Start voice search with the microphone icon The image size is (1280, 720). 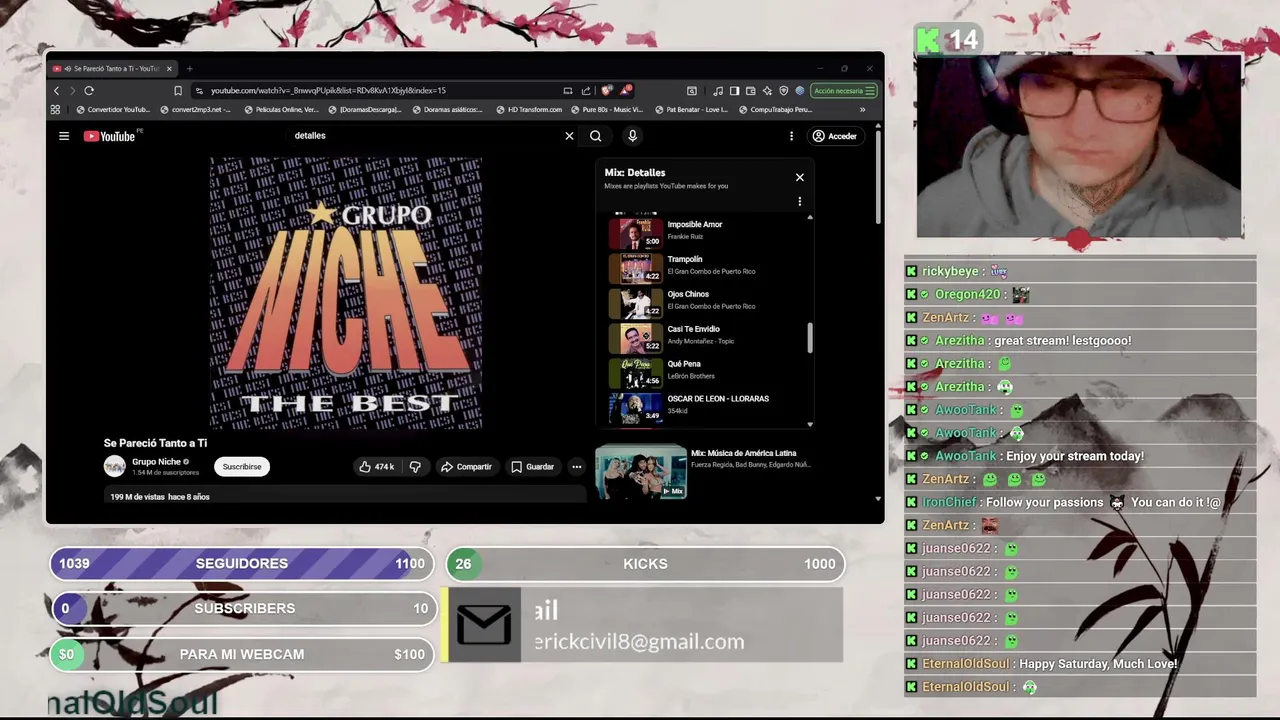[x=632, y=136]
